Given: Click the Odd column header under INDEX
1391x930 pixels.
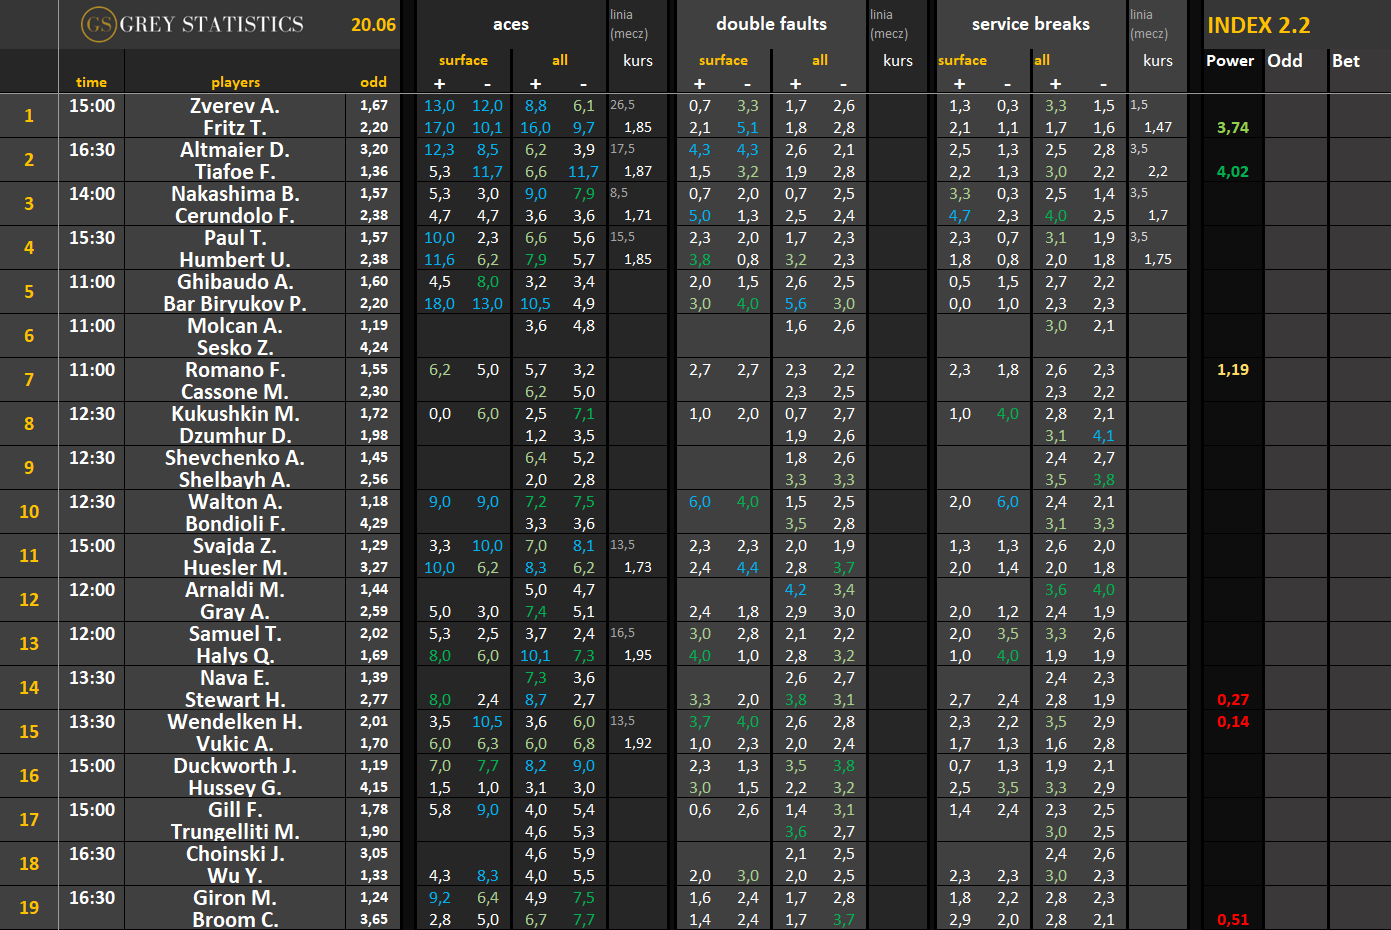Looking at the screenshot, I should tap(1285, 60).
